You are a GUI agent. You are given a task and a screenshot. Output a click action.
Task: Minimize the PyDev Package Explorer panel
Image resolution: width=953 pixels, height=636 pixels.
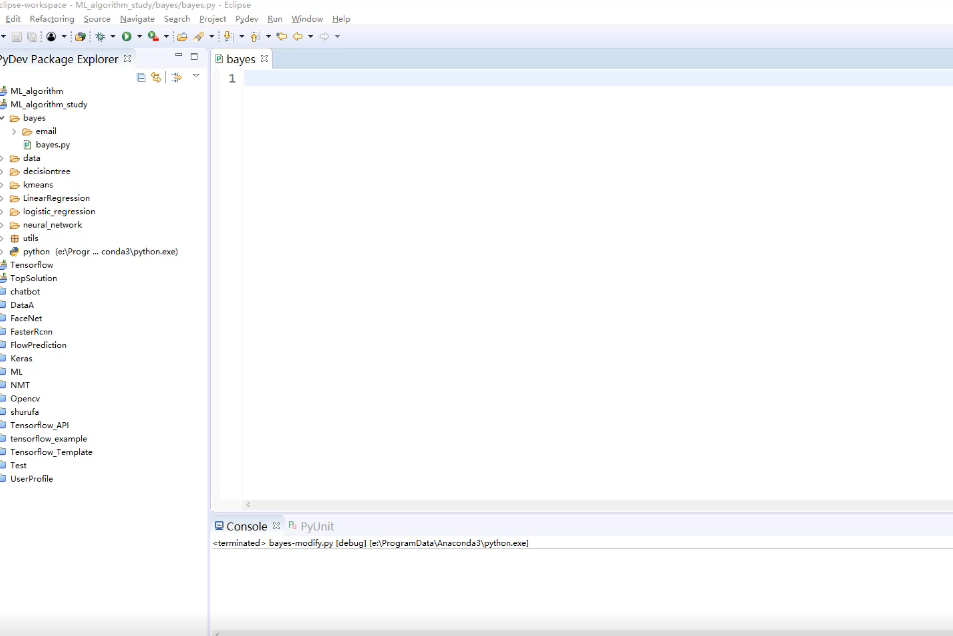point(178,57)
